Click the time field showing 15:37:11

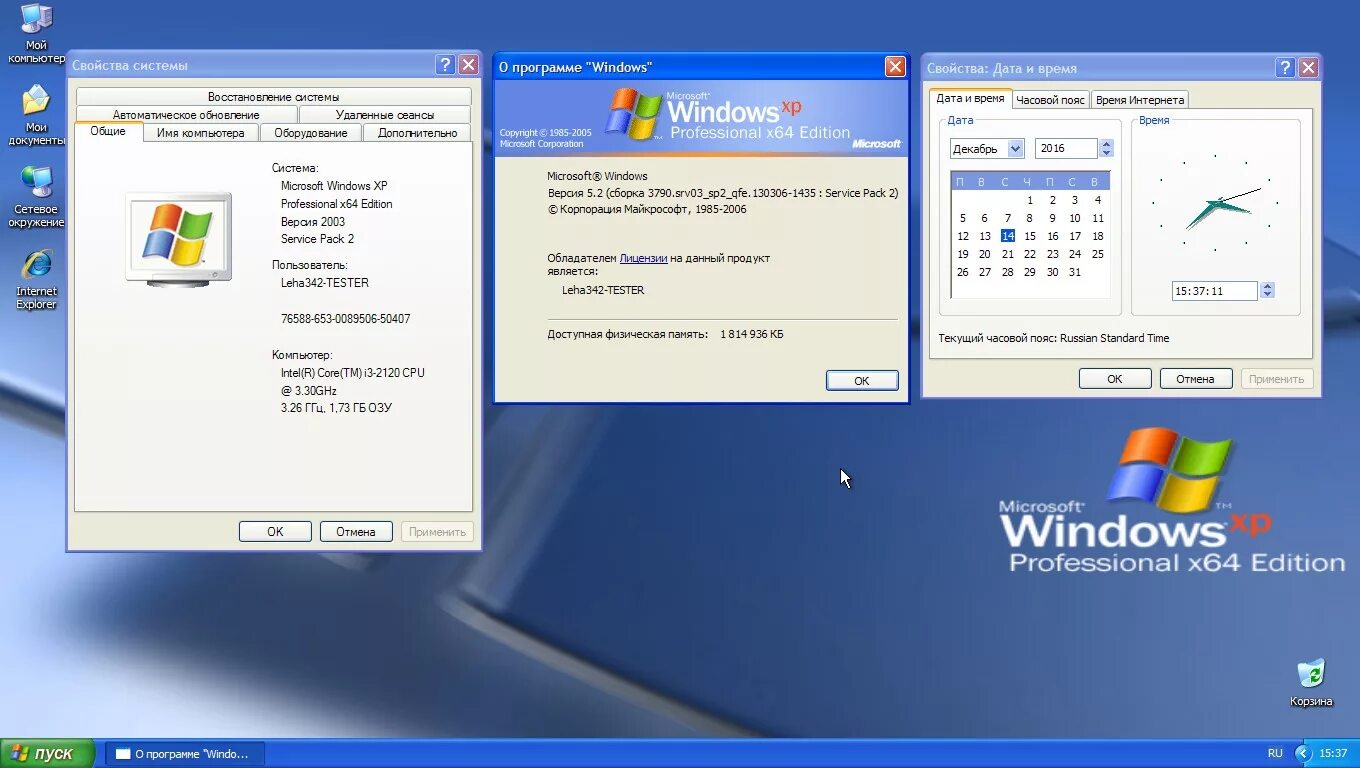(x=1214, y=291)
